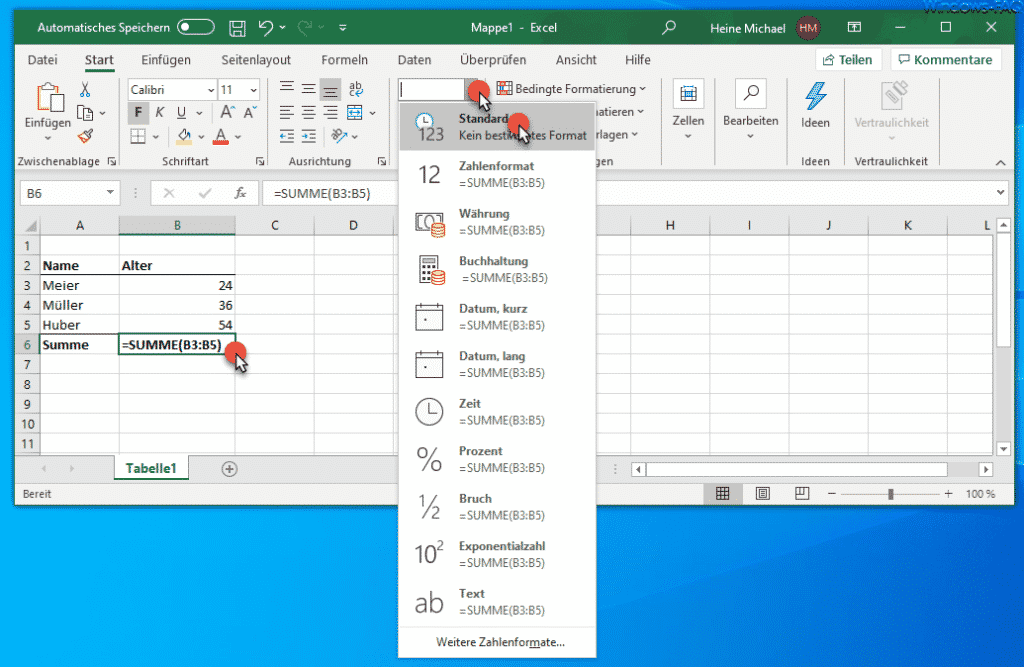Viewport: 1024px width, 667px height.
Task: Open the Name Box dropdown arrow
Action: pyautogui.click(x=110, y=193)
